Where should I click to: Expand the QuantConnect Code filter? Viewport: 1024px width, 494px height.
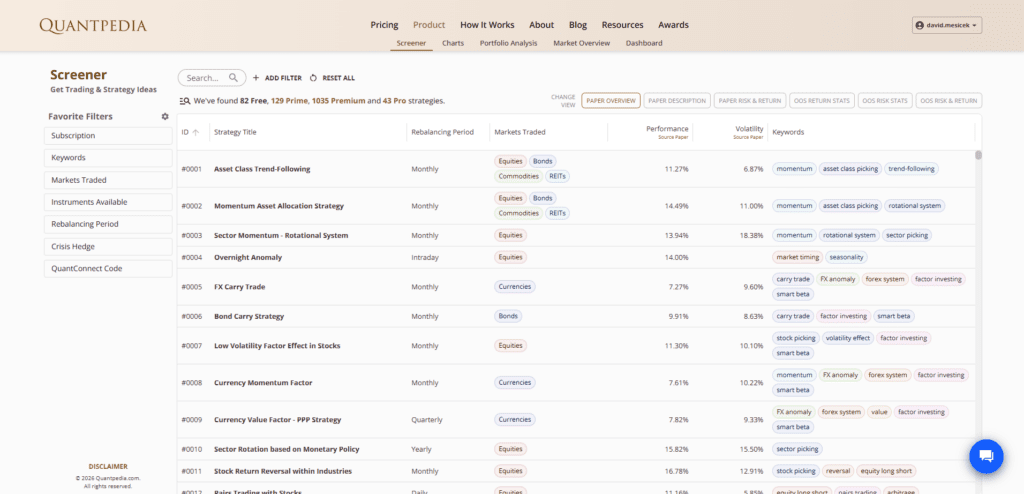[x=108, y=269]
